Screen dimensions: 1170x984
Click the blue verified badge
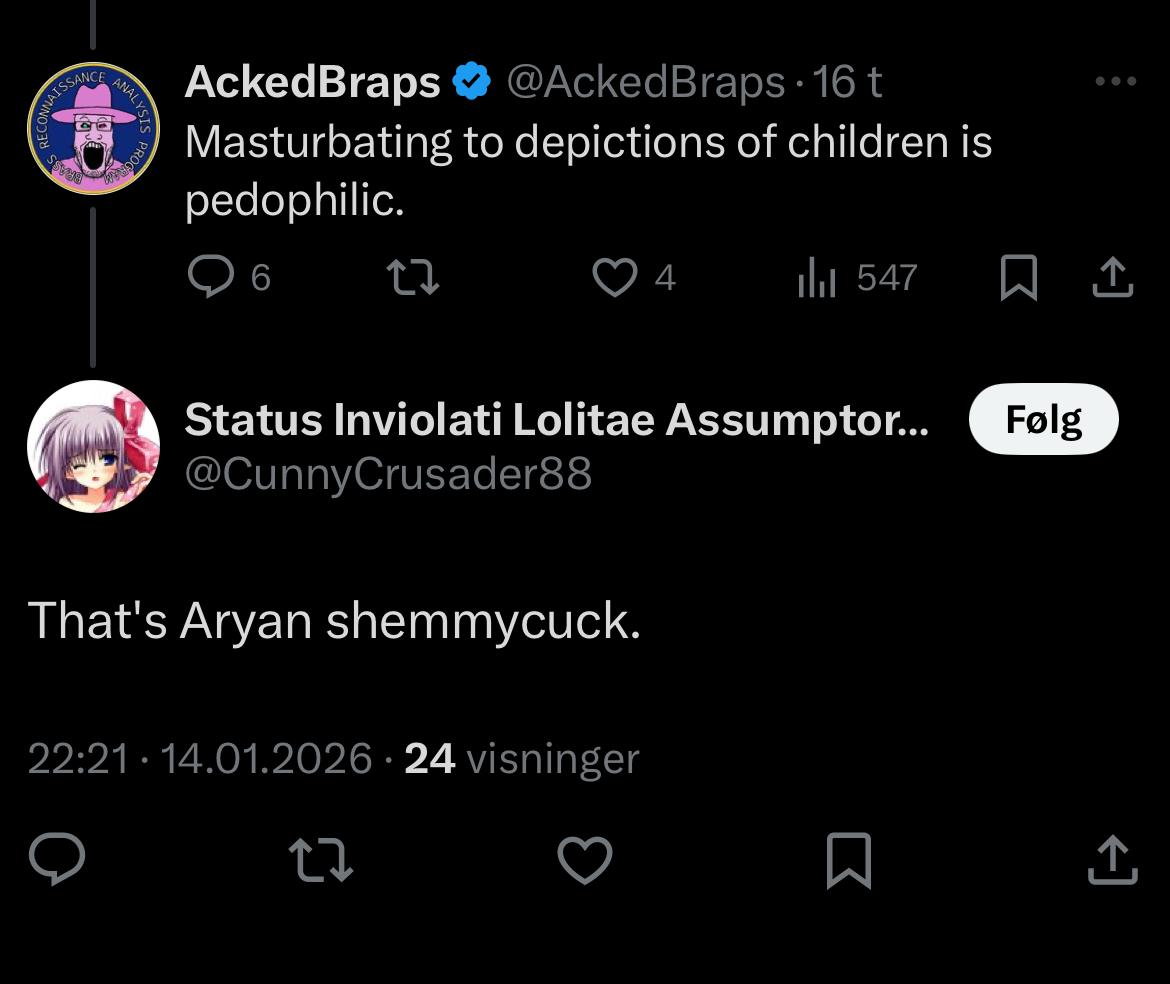[472, 82]
